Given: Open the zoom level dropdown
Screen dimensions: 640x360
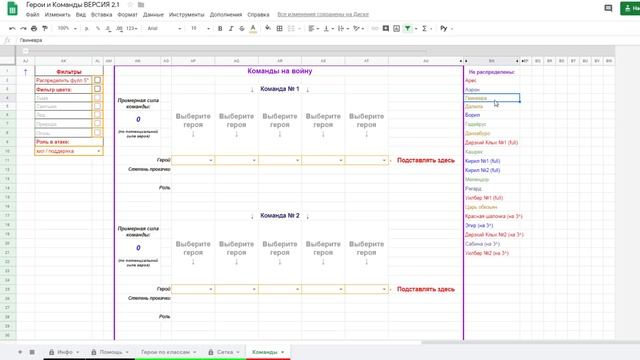Looking at the screenshot, I should tap(67, 29).
